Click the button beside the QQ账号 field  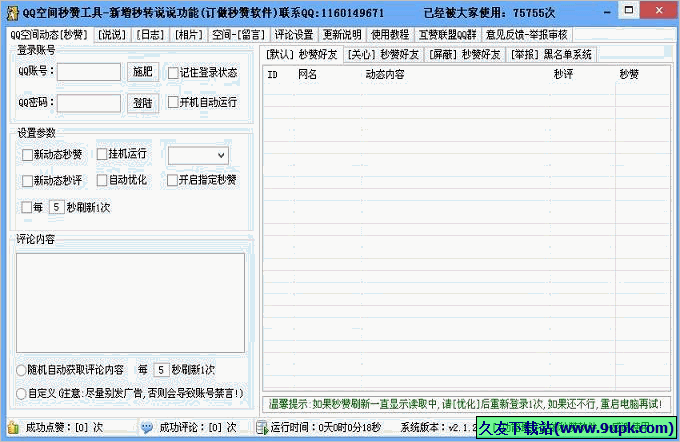(143, 72)
